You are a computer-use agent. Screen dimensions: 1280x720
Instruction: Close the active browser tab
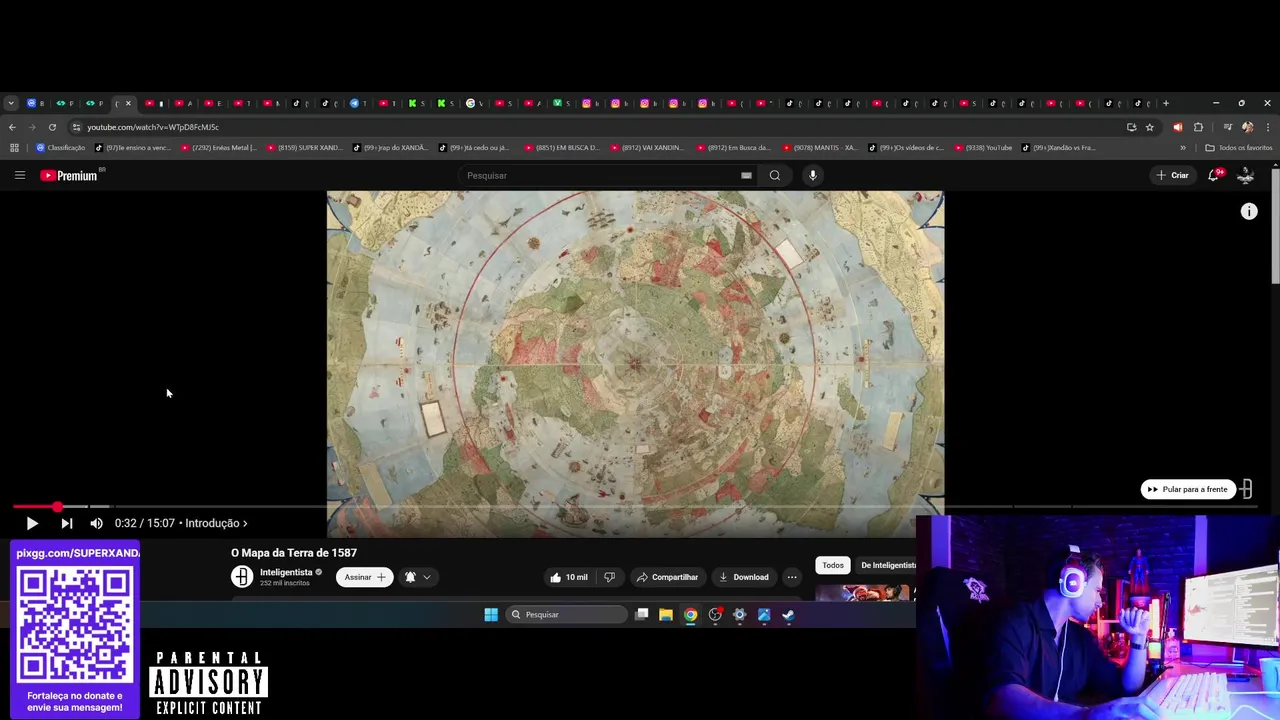click(x=128, y=103)
